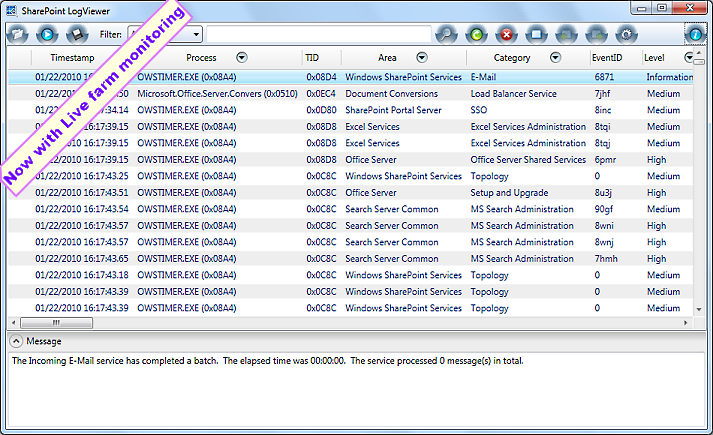Click the TID column header
The height and width of the screenshot is (435, 713).
click(312, 58)
